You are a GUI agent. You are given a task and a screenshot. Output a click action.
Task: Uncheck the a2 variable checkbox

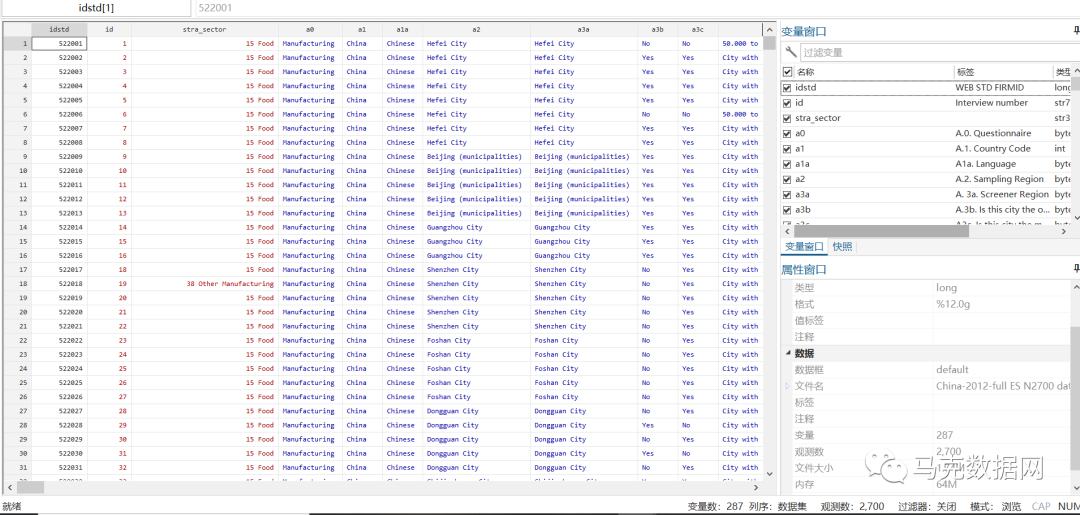coord(787,179)
